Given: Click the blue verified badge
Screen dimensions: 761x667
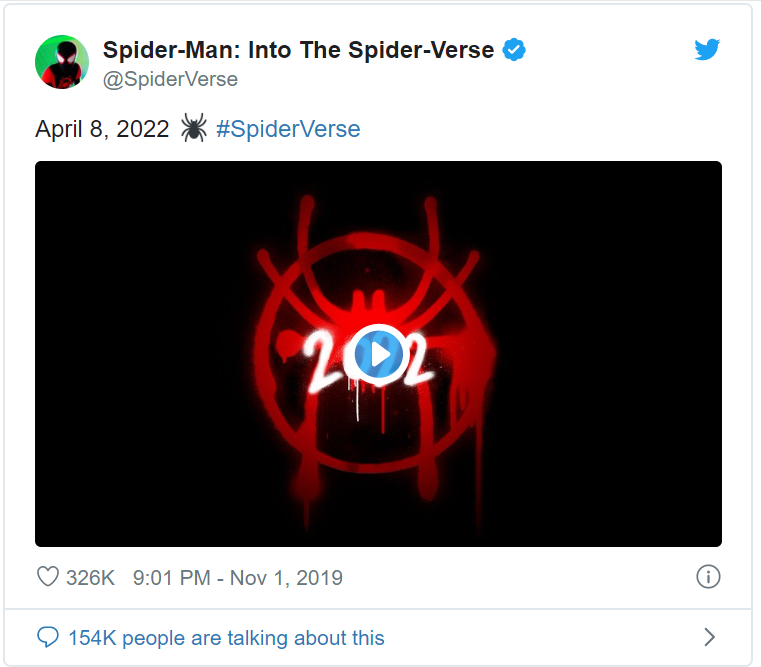Looking at the screenshot, I should tap(514, 50).
